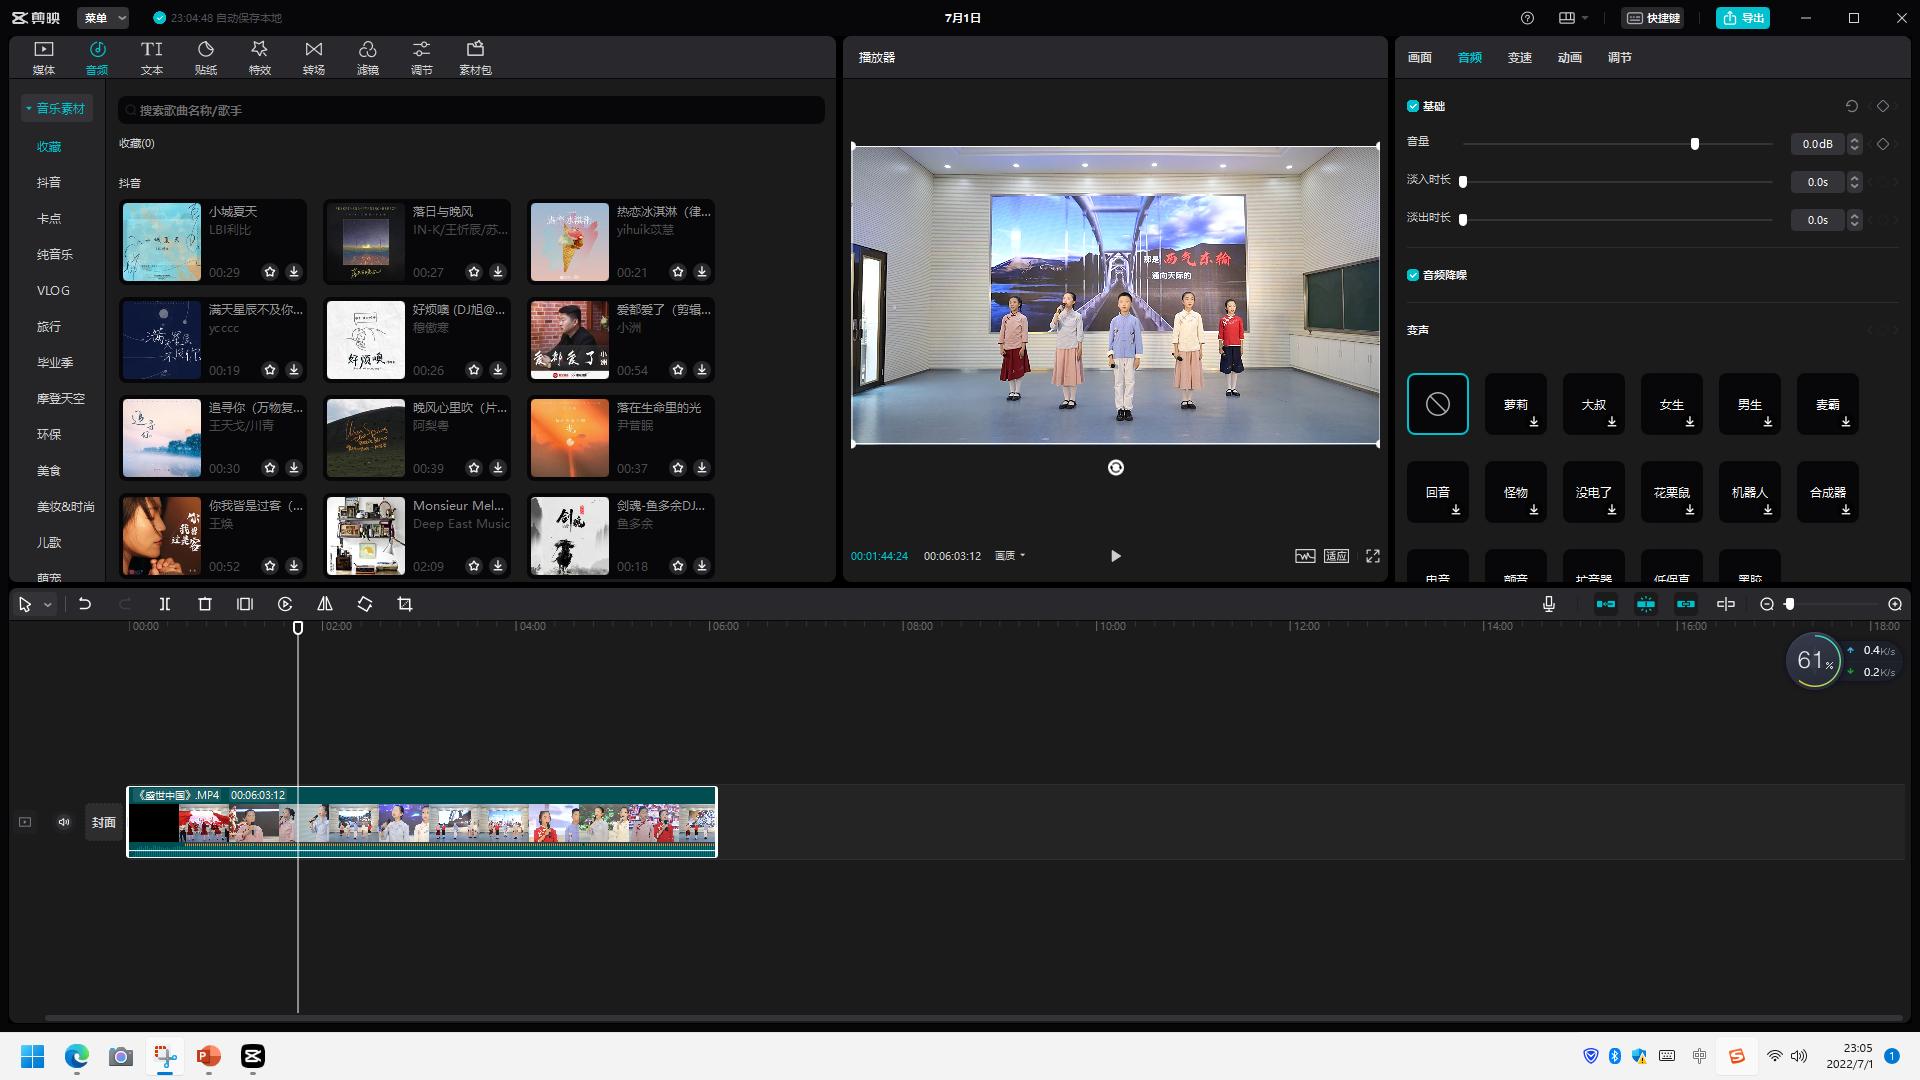1920x1080 pixels.
Task: Click the 导出 export button
Action: tap(1742, 18)
